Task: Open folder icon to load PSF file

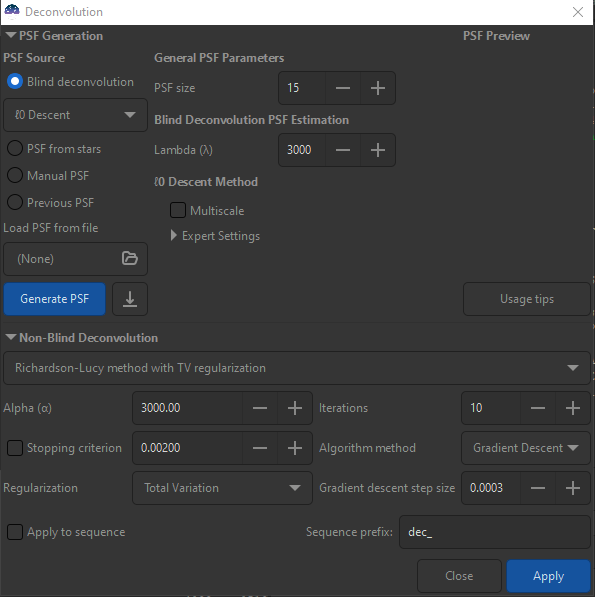Action: tap(129, 259)
